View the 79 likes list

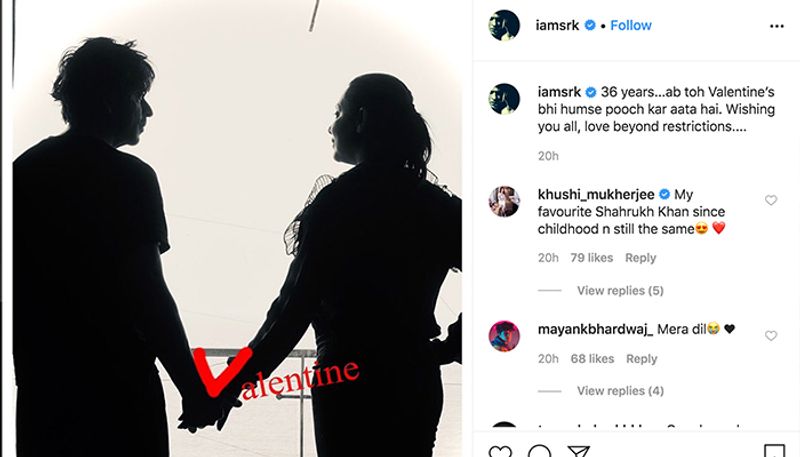[x=591, y=258]
